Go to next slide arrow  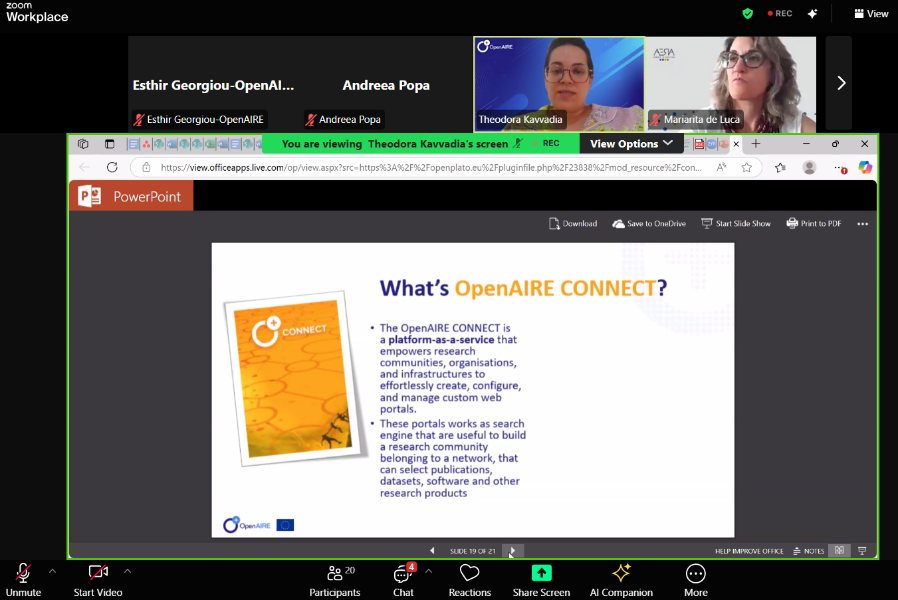pyautogui.click(x=513, y=551)
